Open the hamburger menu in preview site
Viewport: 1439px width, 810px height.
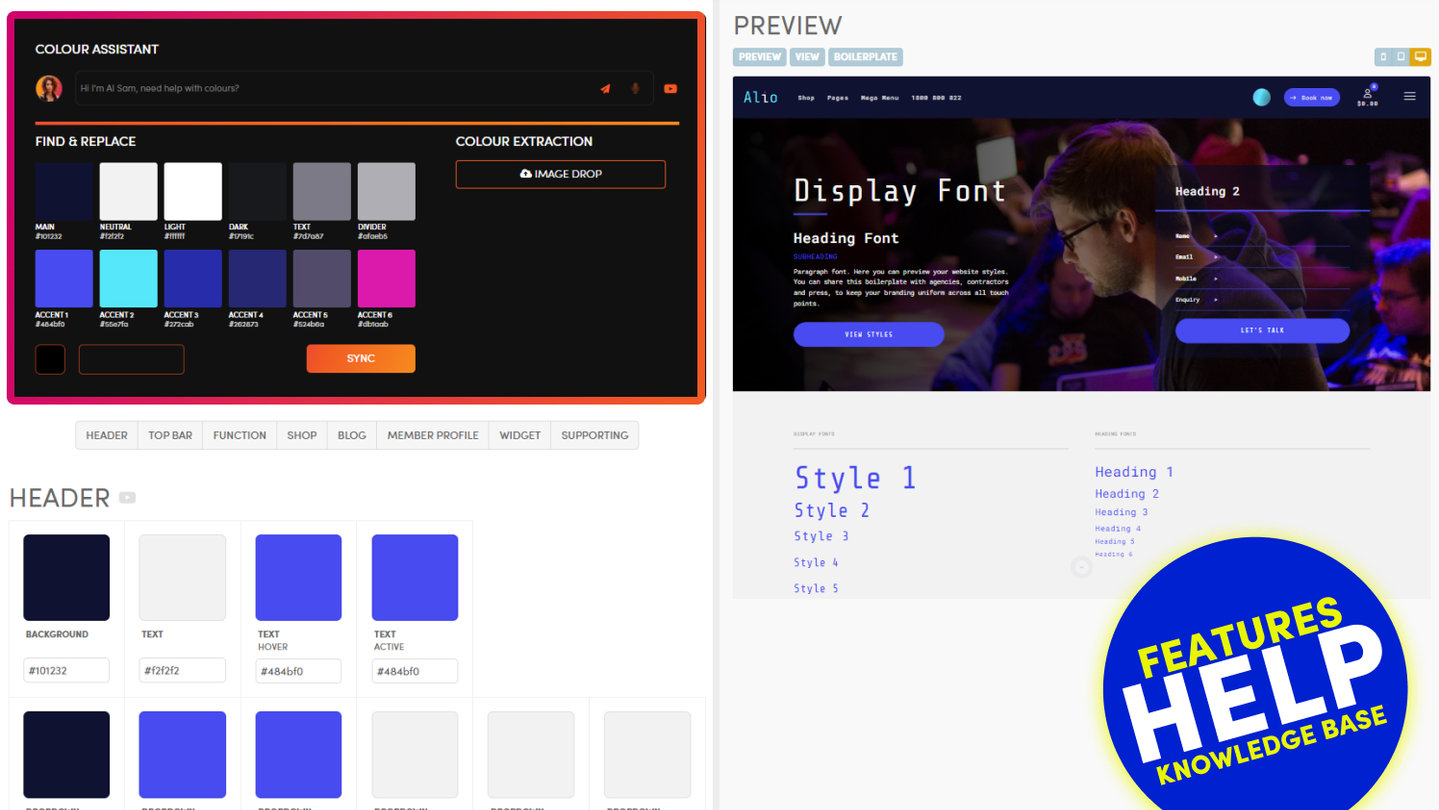tap(1409, 97)
